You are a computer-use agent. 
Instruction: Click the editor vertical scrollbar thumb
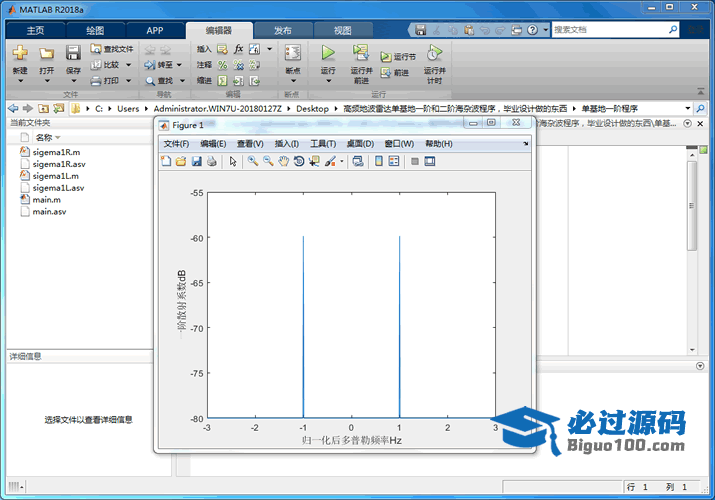[x=692, y=205]
